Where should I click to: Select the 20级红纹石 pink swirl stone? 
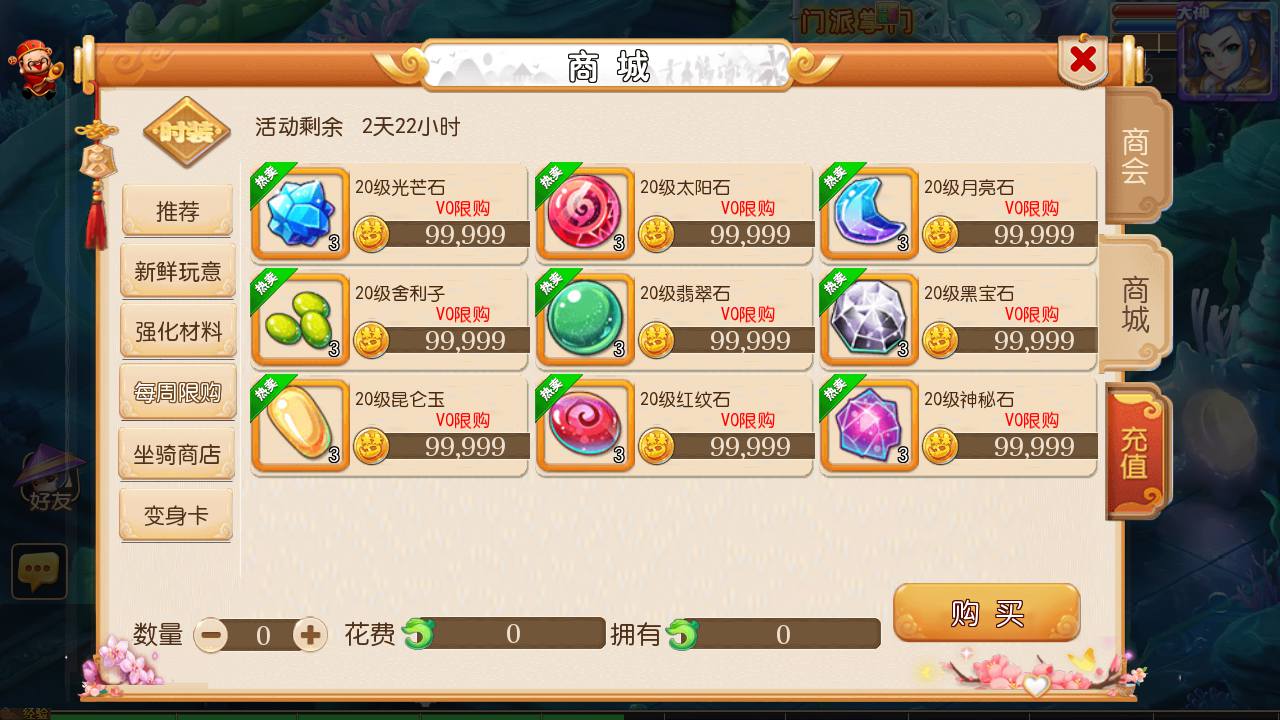click(585, 425)
